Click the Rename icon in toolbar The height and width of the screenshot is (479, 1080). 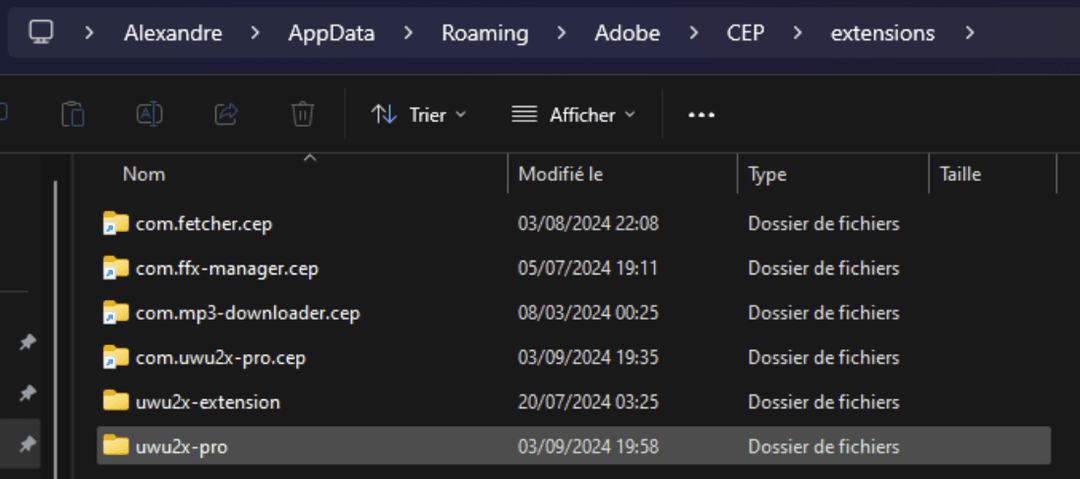pyautogui.click(x=149, y=115)
